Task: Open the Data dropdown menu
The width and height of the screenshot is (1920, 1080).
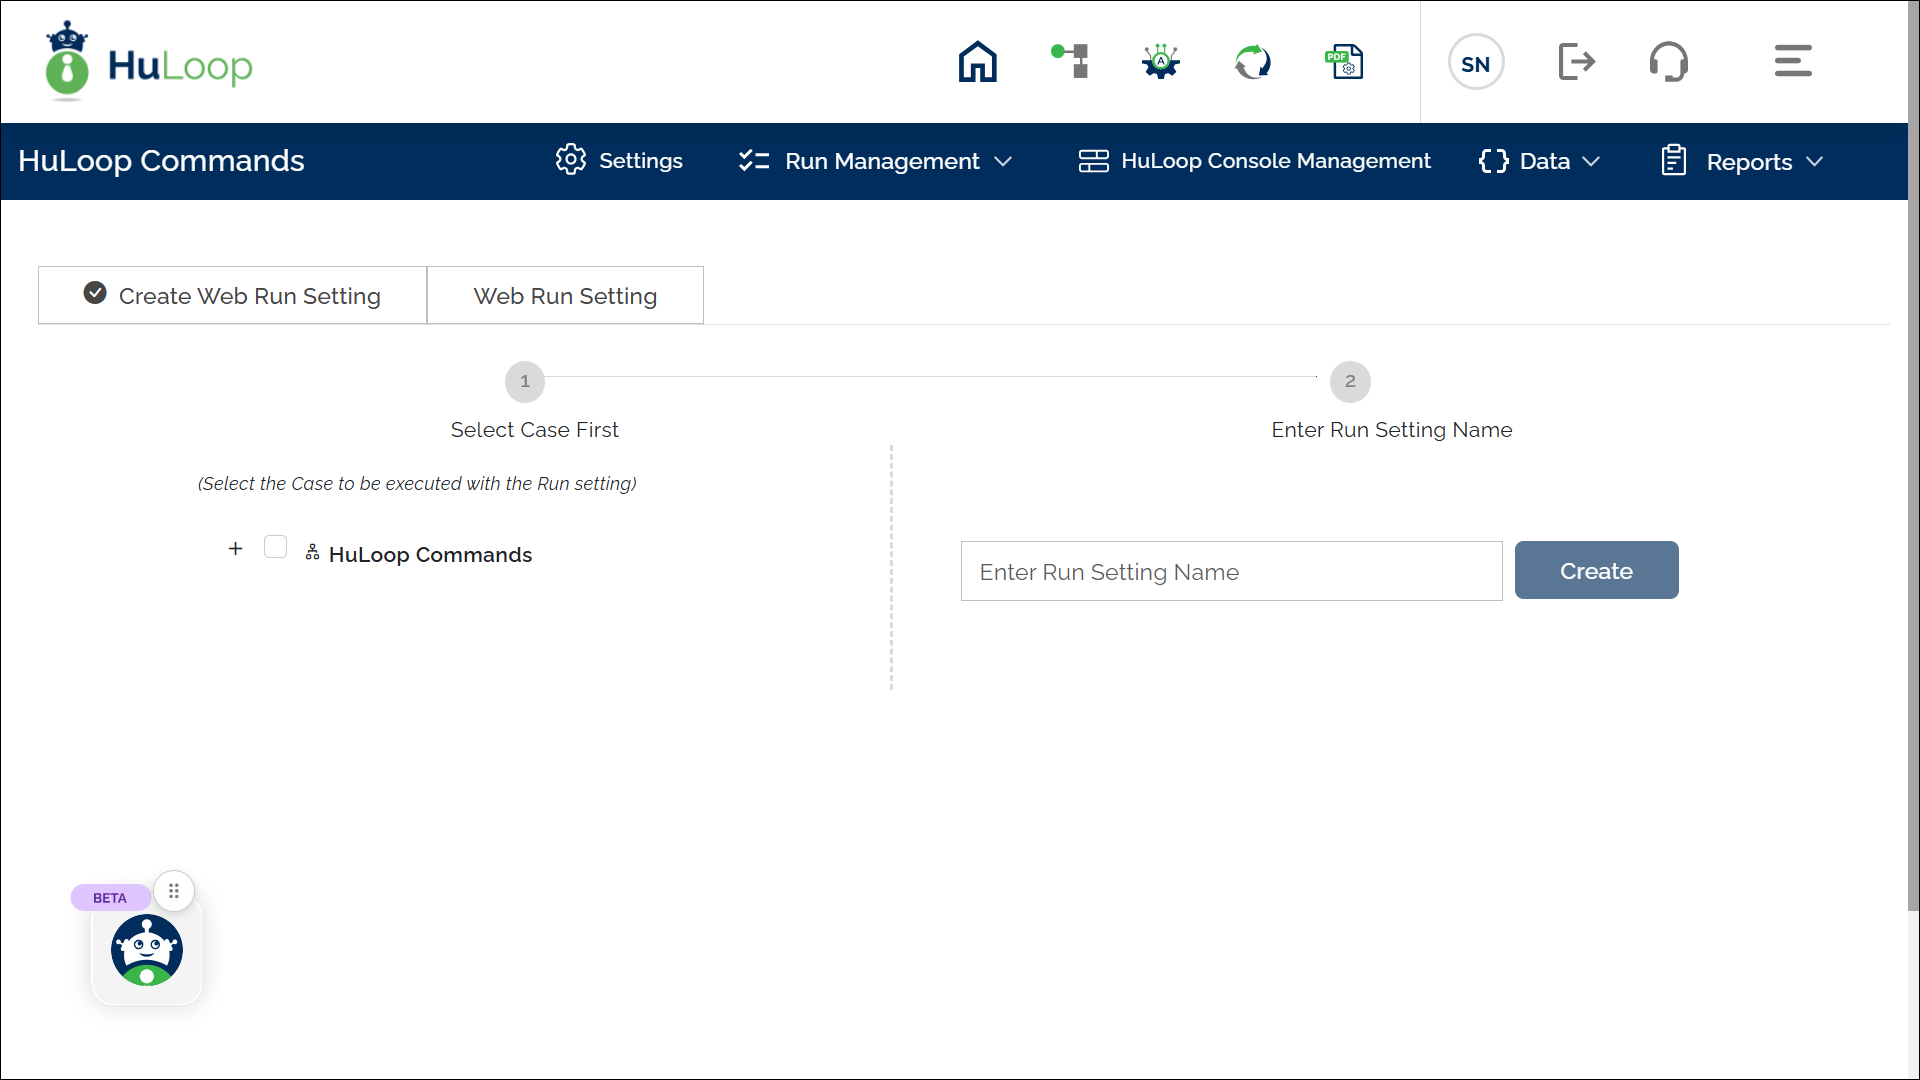Action: (x=1540, y=161)
